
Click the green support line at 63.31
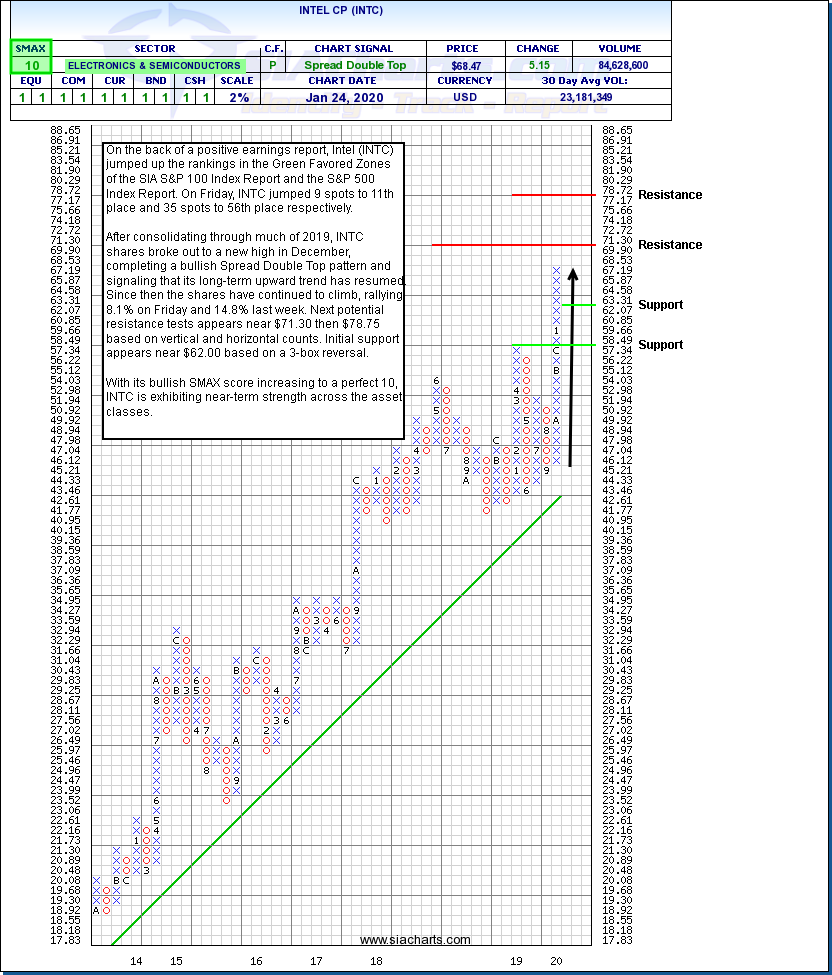579,304
